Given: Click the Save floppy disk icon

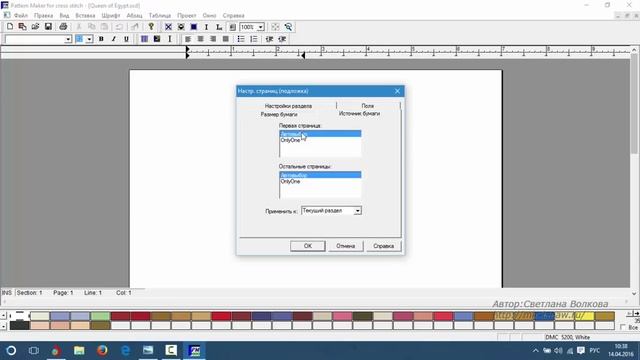Looking at the screenshot, I should click(48, 27).
